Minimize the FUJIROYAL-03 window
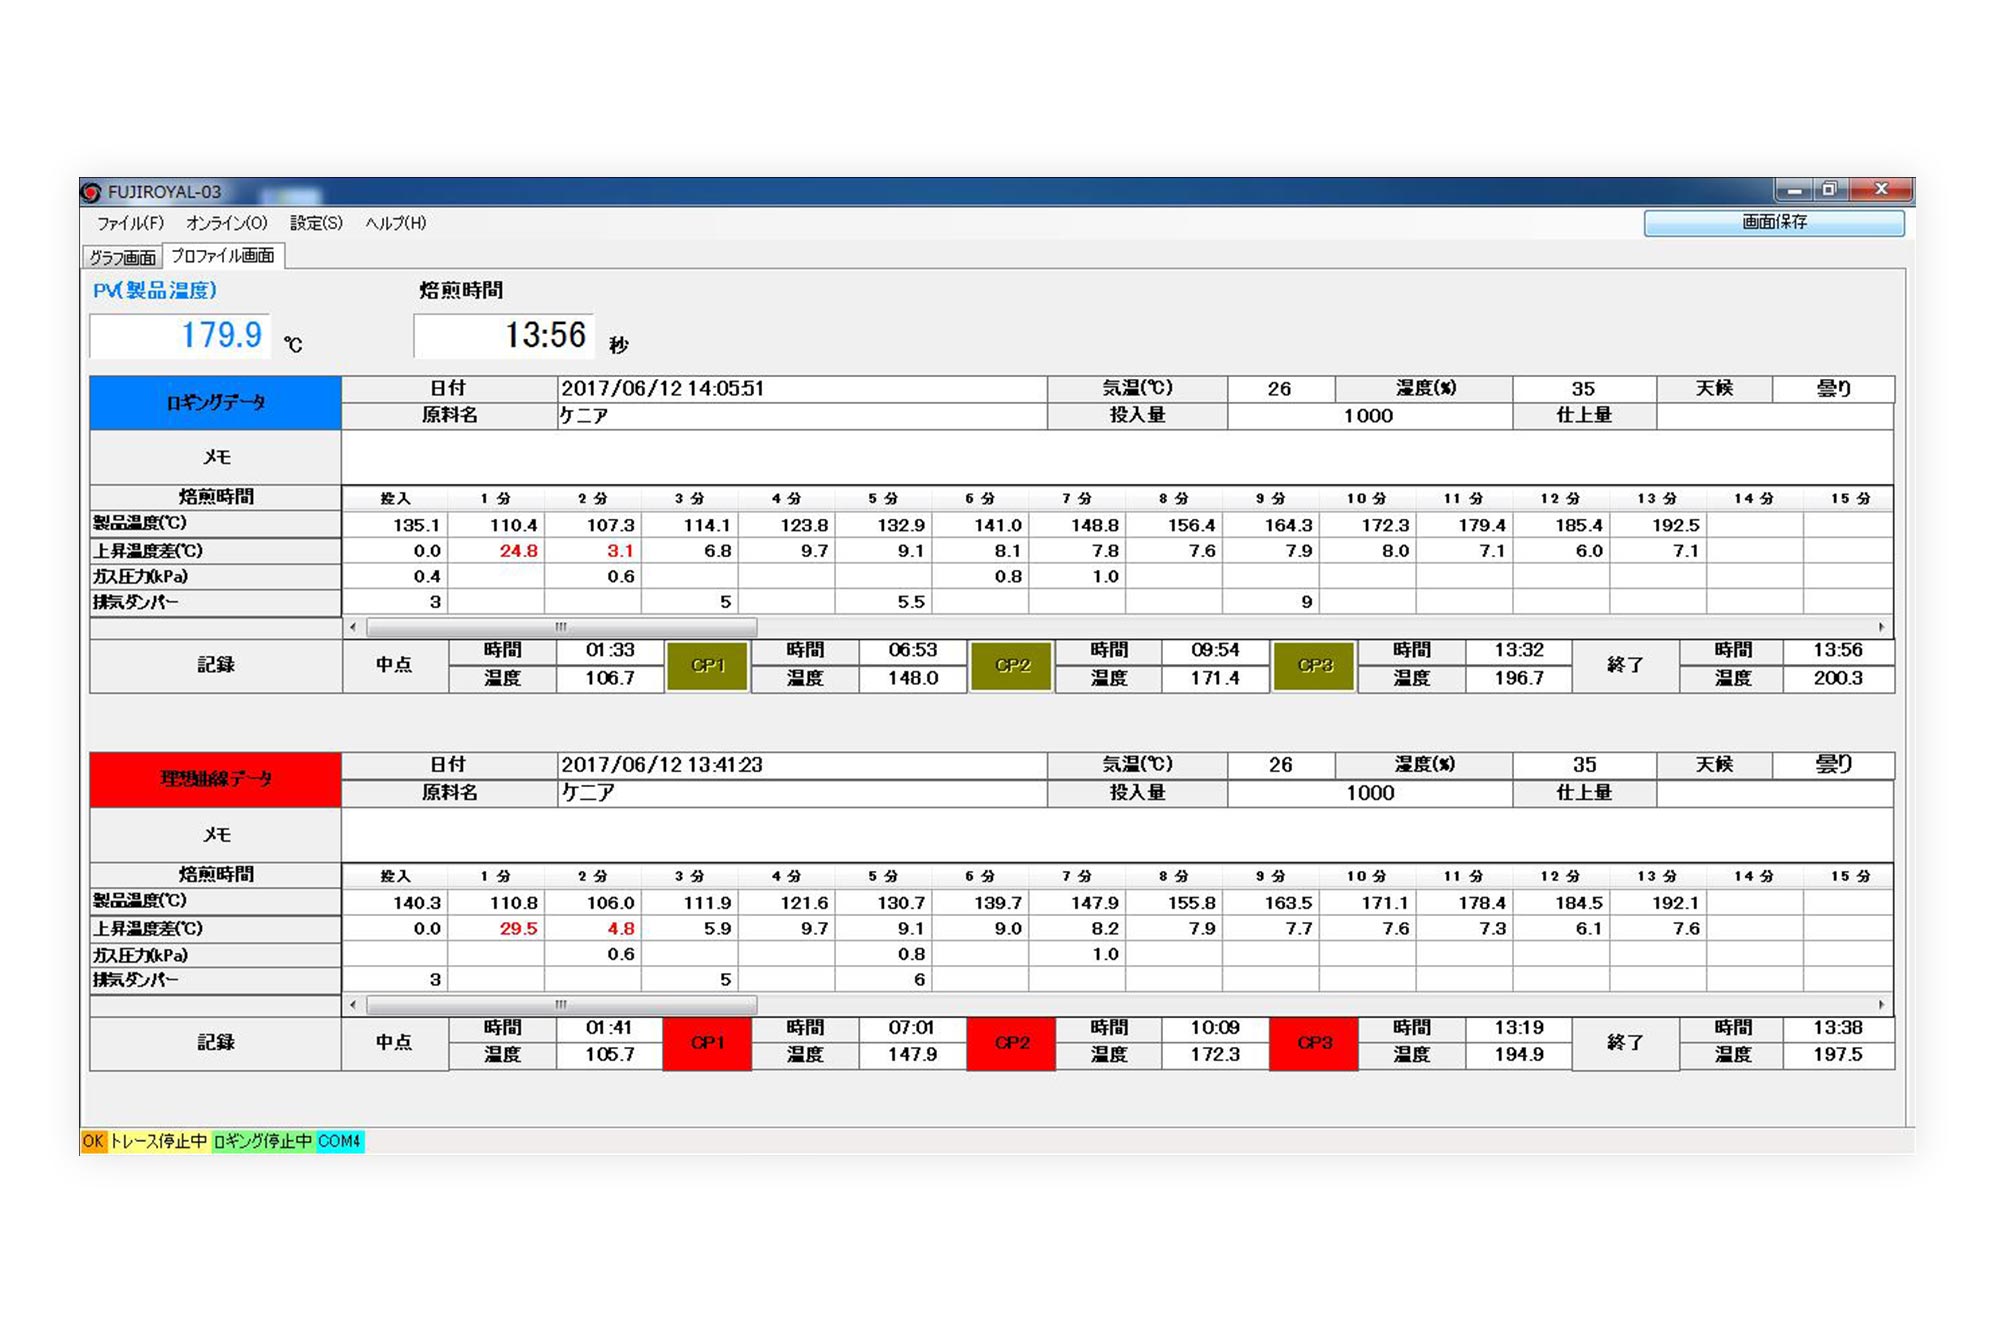This screenshot has width=2000, height=1334. 1794,190
